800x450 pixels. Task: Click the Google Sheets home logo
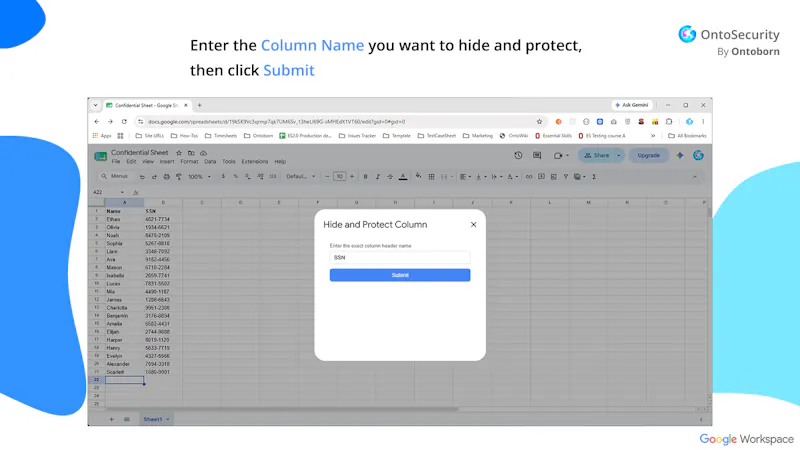click(101, 157)
